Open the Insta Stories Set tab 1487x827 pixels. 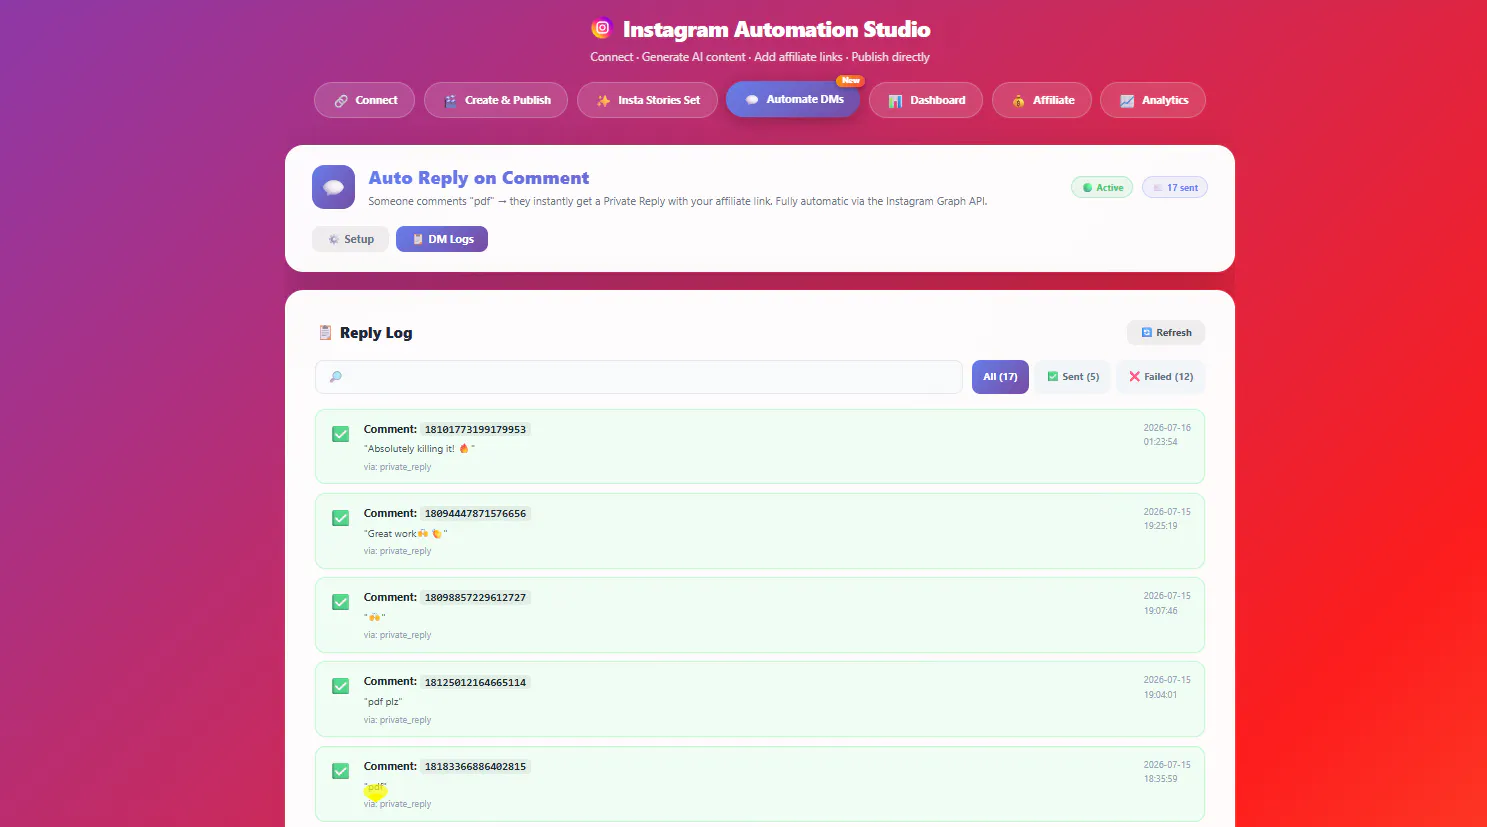click(647, 100)
